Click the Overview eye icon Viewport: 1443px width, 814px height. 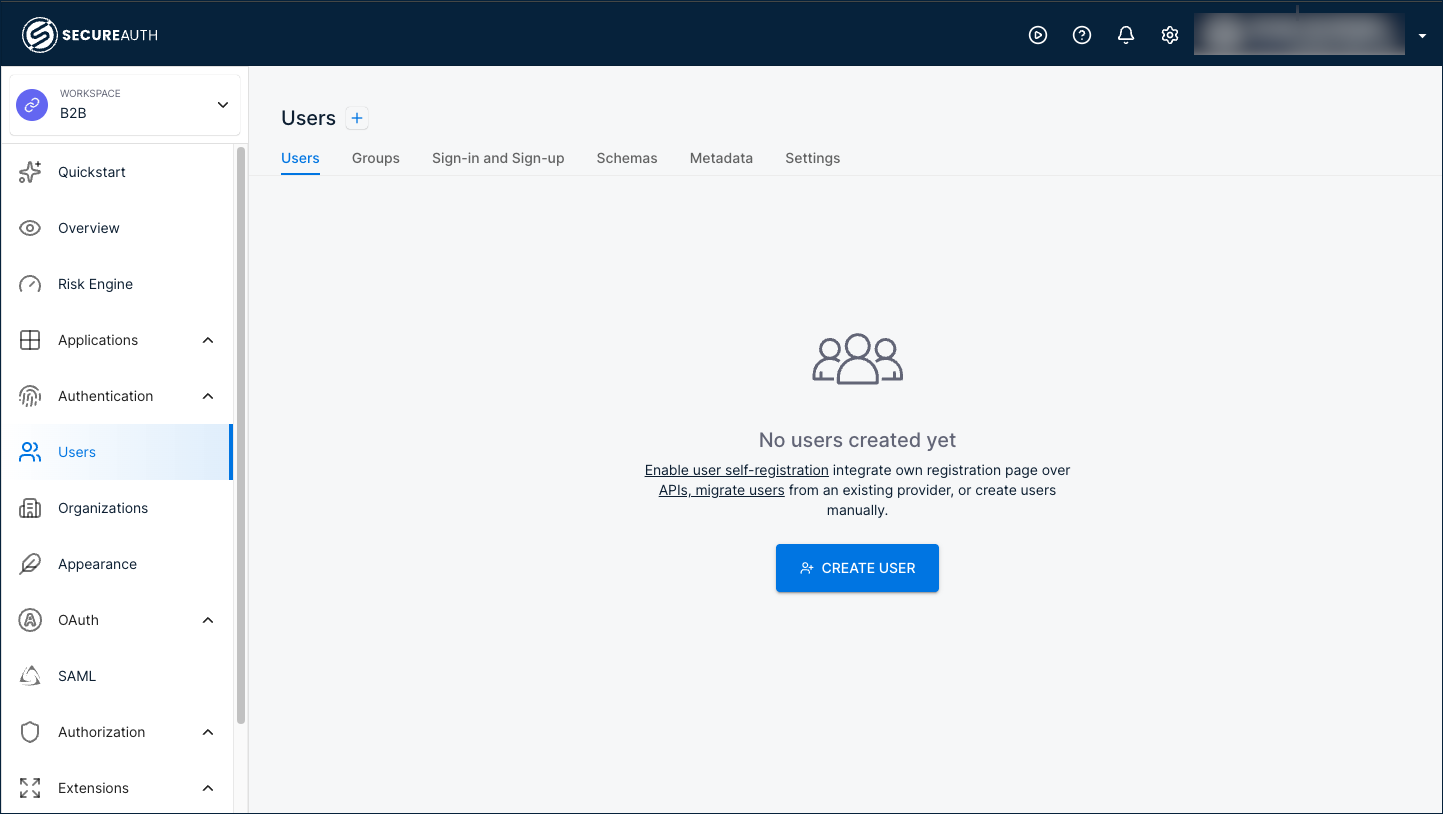click(30, 228)
